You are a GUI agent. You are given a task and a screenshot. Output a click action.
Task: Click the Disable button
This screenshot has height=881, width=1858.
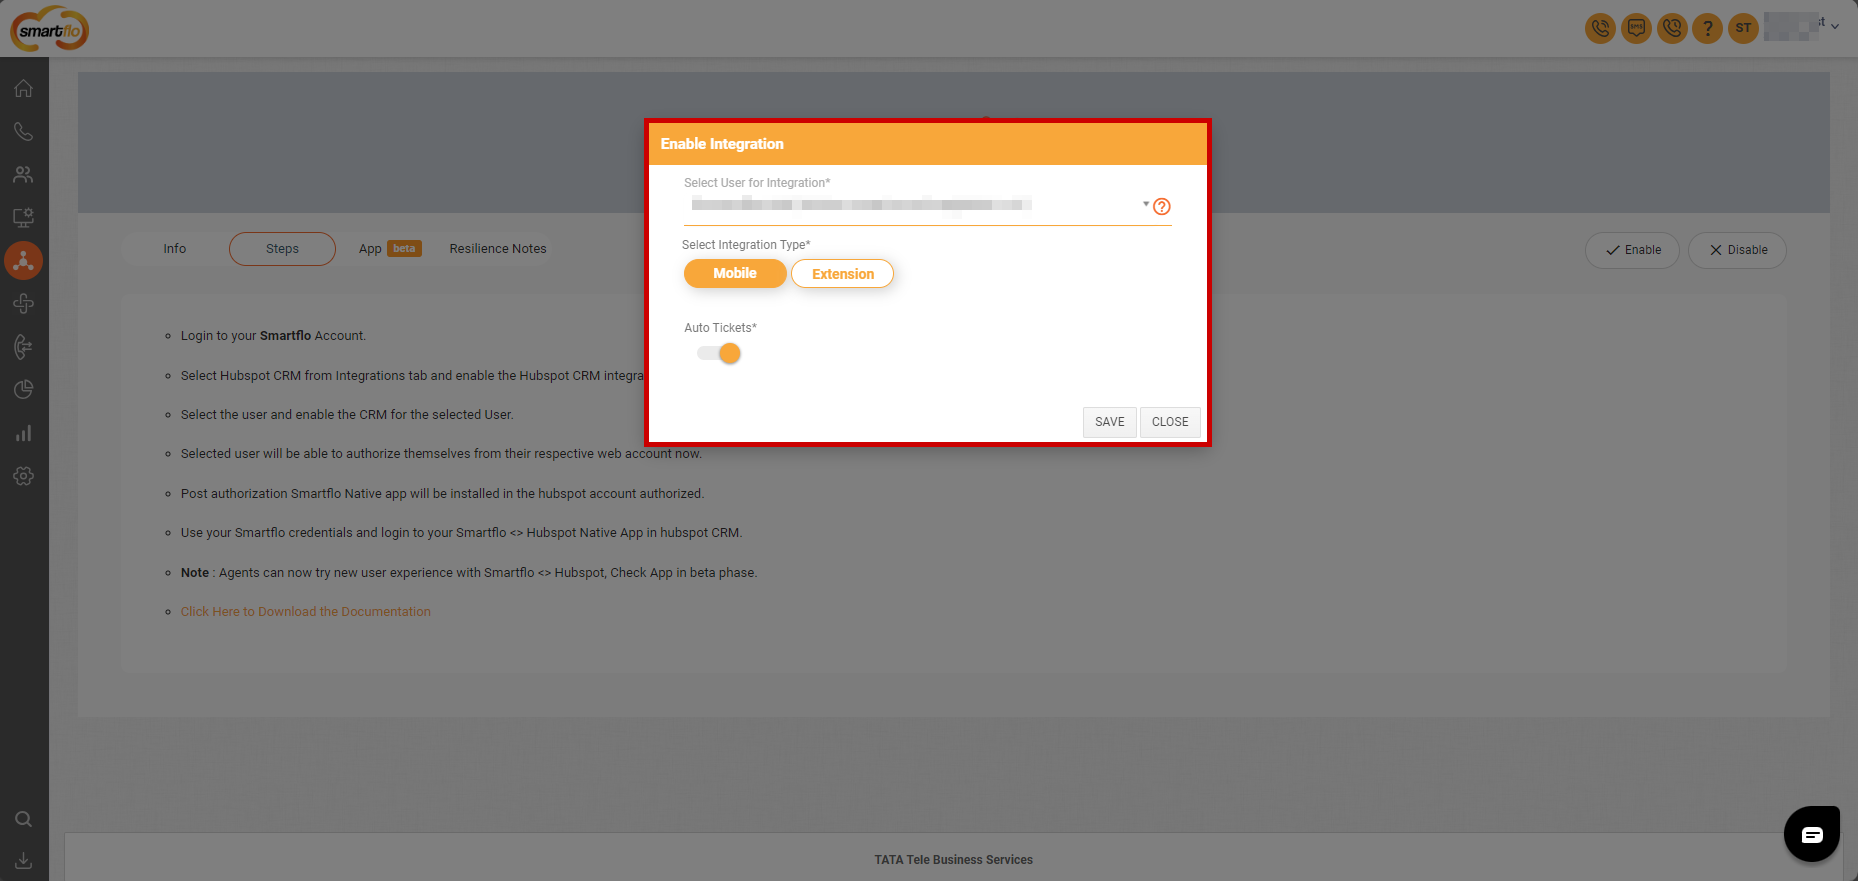[1737, 250]
